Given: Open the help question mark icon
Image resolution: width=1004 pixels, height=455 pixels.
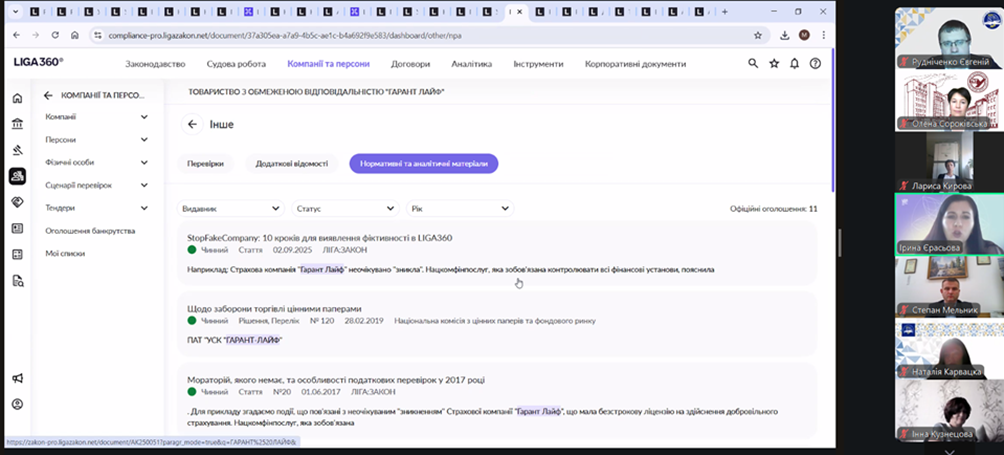Looking at the screenshot, I should (815, 63).
